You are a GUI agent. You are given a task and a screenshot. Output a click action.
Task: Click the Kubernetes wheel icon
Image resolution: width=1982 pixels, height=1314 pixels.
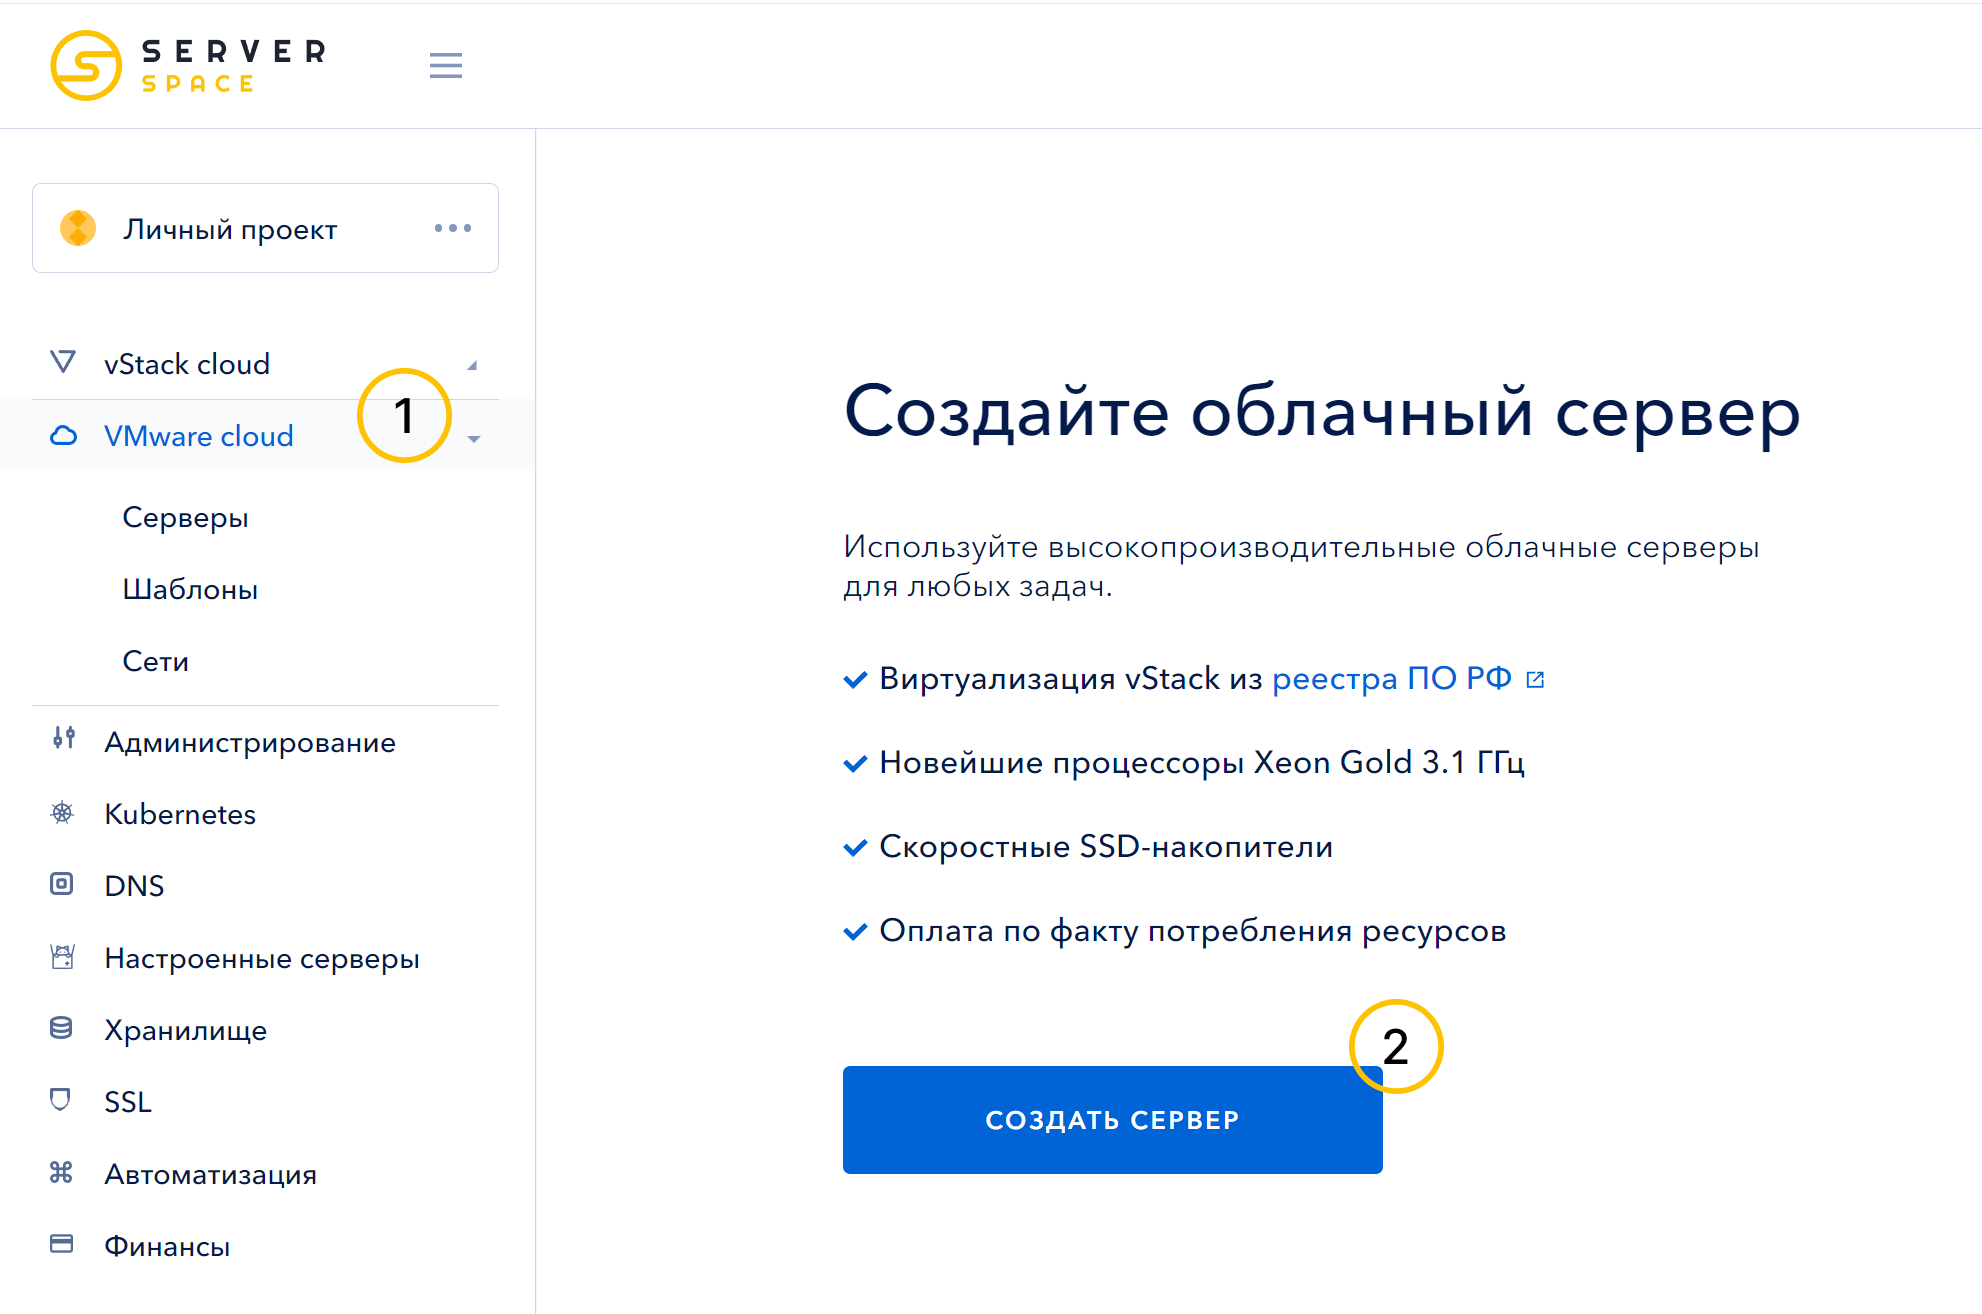[x=62, y=812]
